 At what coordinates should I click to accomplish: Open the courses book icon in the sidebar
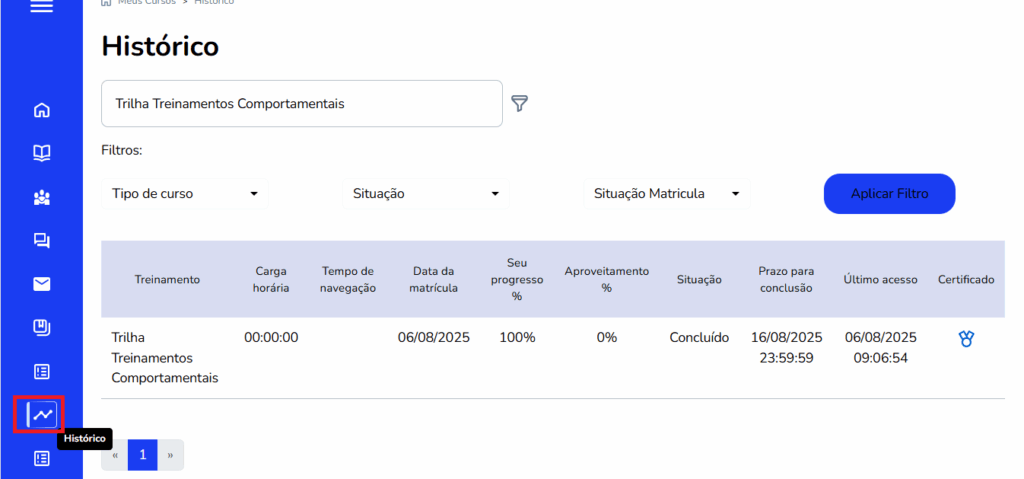41,153
